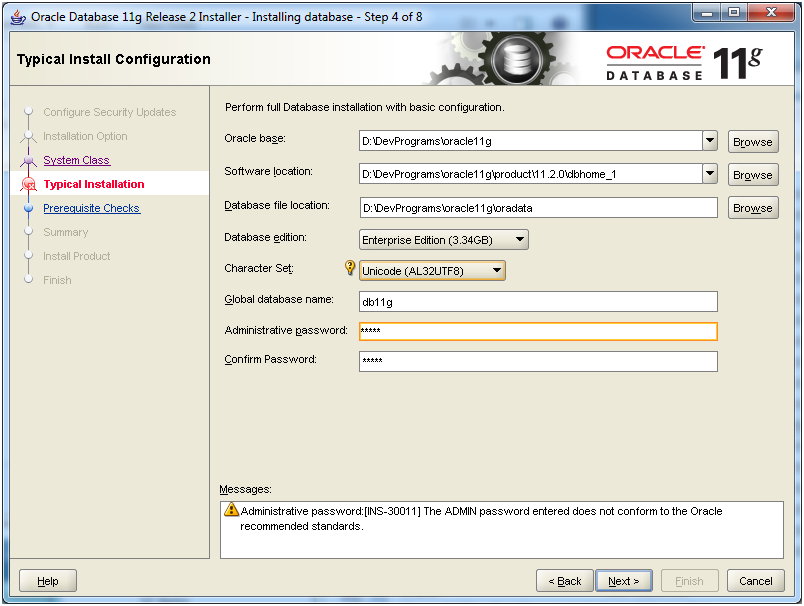Click the Java installer icon in title bar
Image resolution: width=804 pixels, height=606 pixels.
click(18, 17)
